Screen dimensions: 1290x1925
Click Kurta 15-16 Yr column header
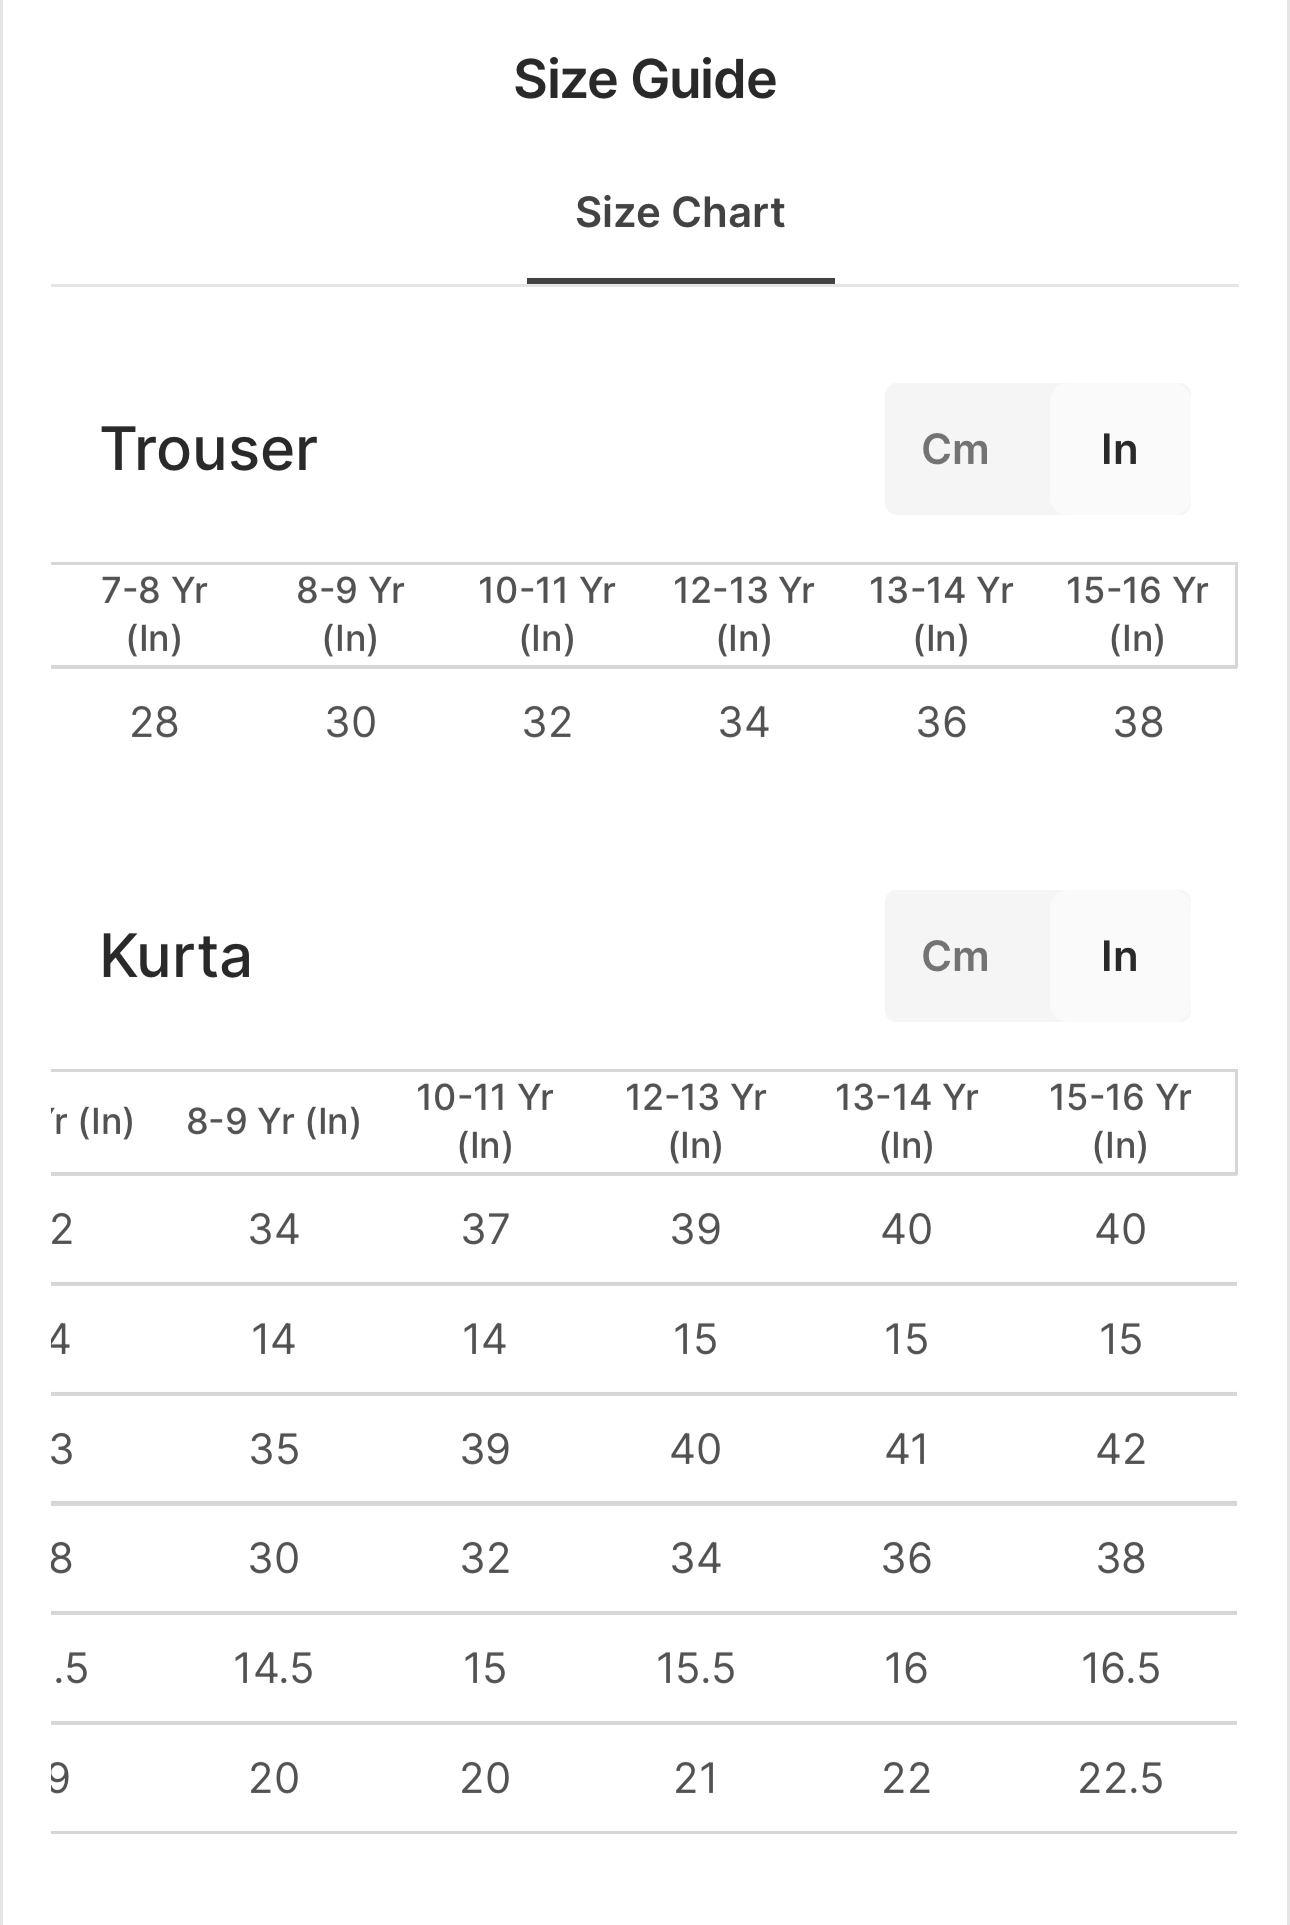coord(1120,1121)
